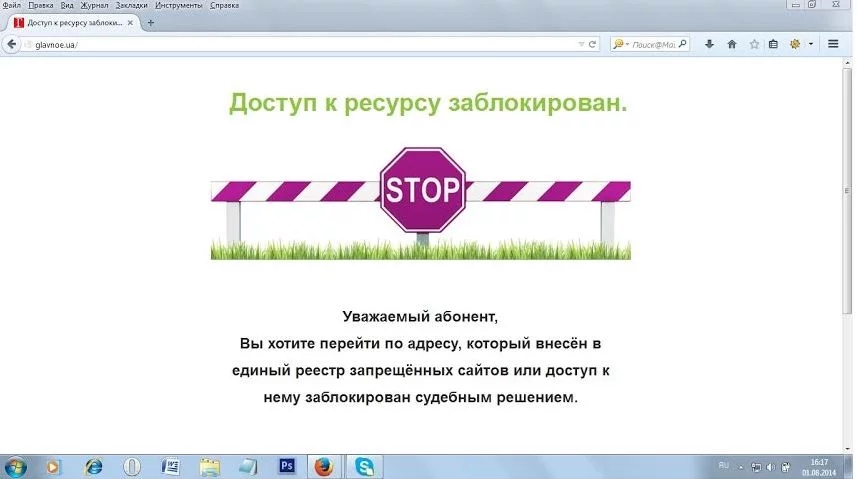
Task: Click the text 'нему заблокирован судебным решением.'
Action: click(420, 397)
